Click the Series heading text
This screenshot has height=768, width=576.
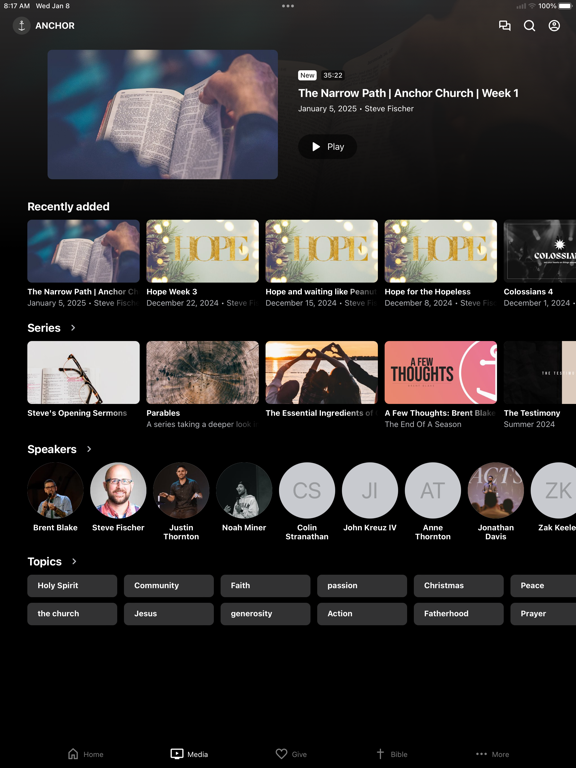(44, 328)
